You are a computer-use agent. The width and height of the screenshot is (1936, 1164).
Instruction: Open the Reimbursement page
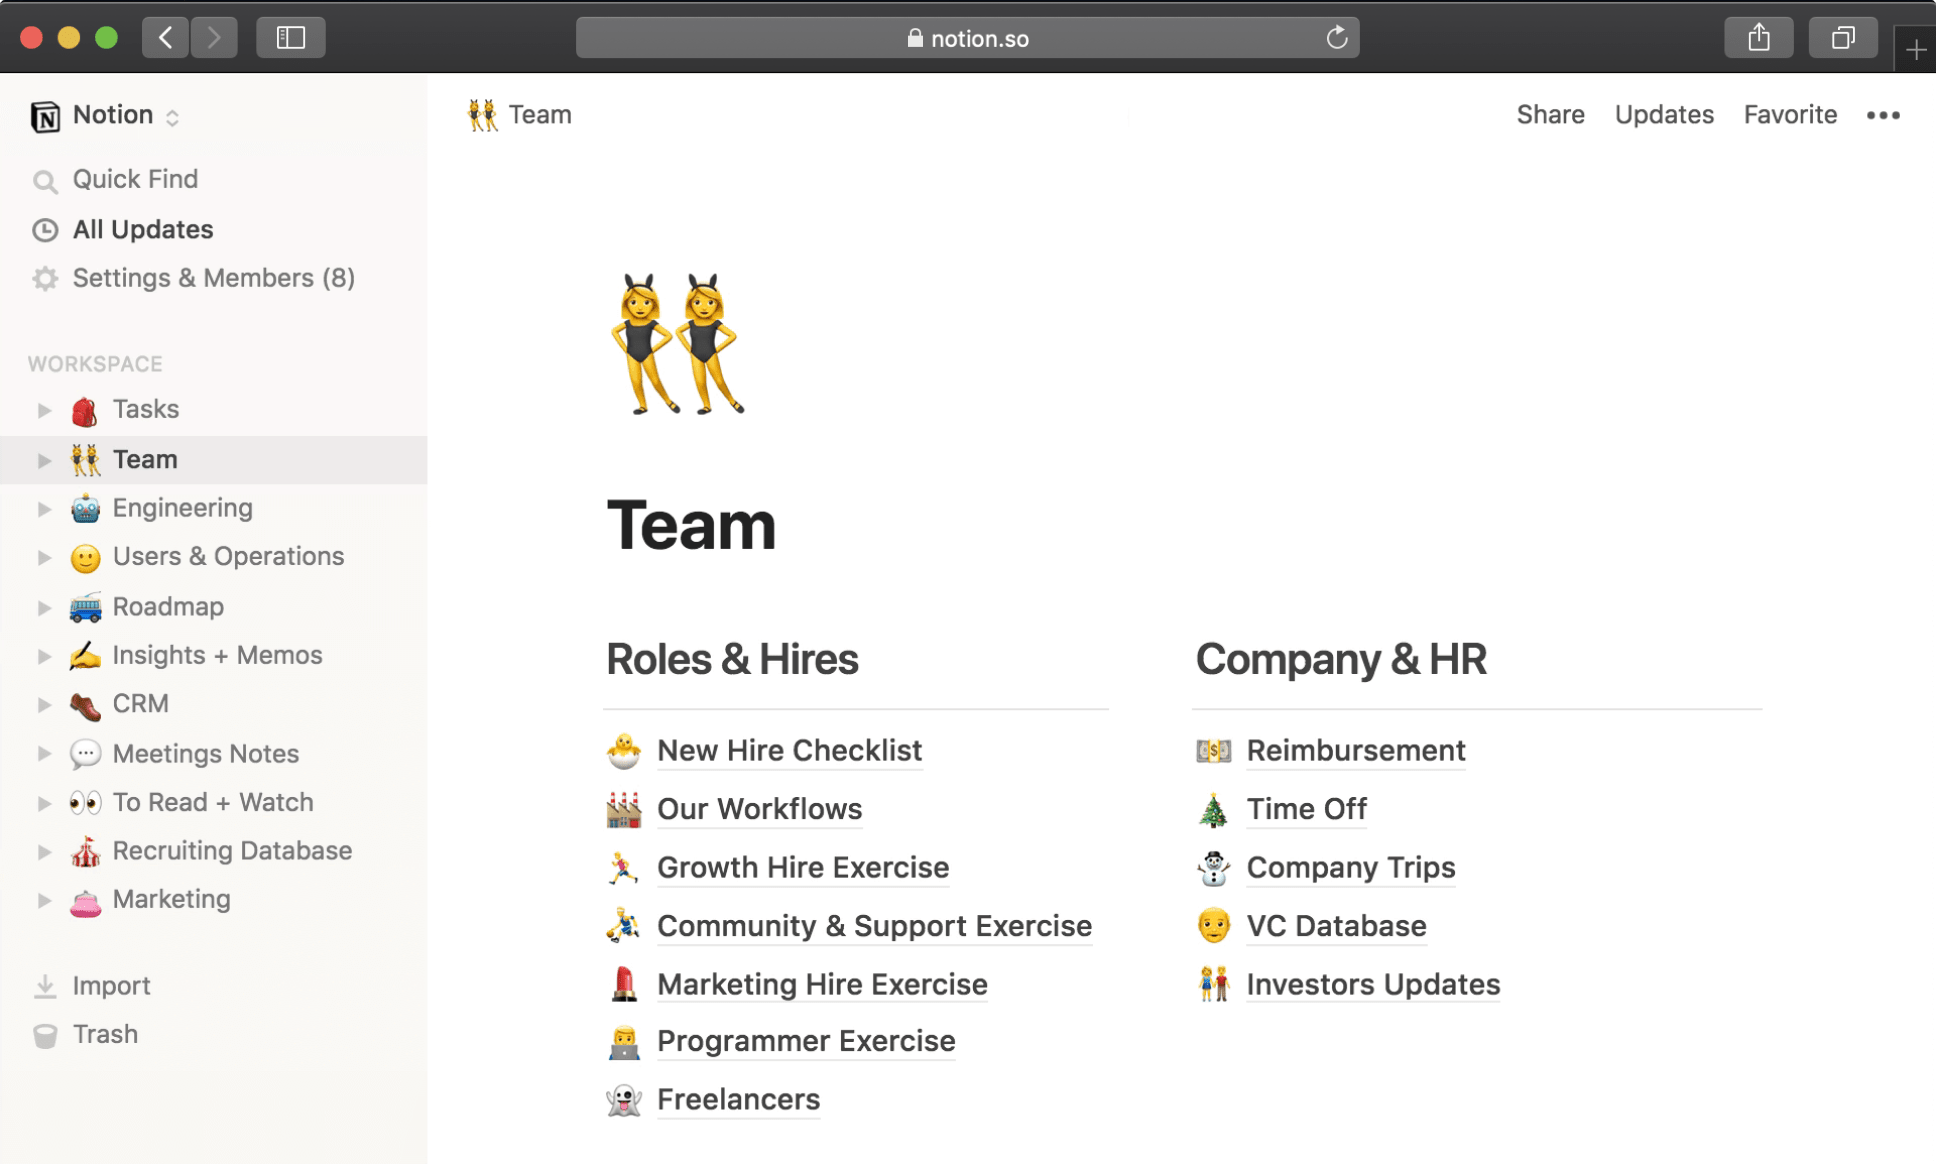point(1355,750)
